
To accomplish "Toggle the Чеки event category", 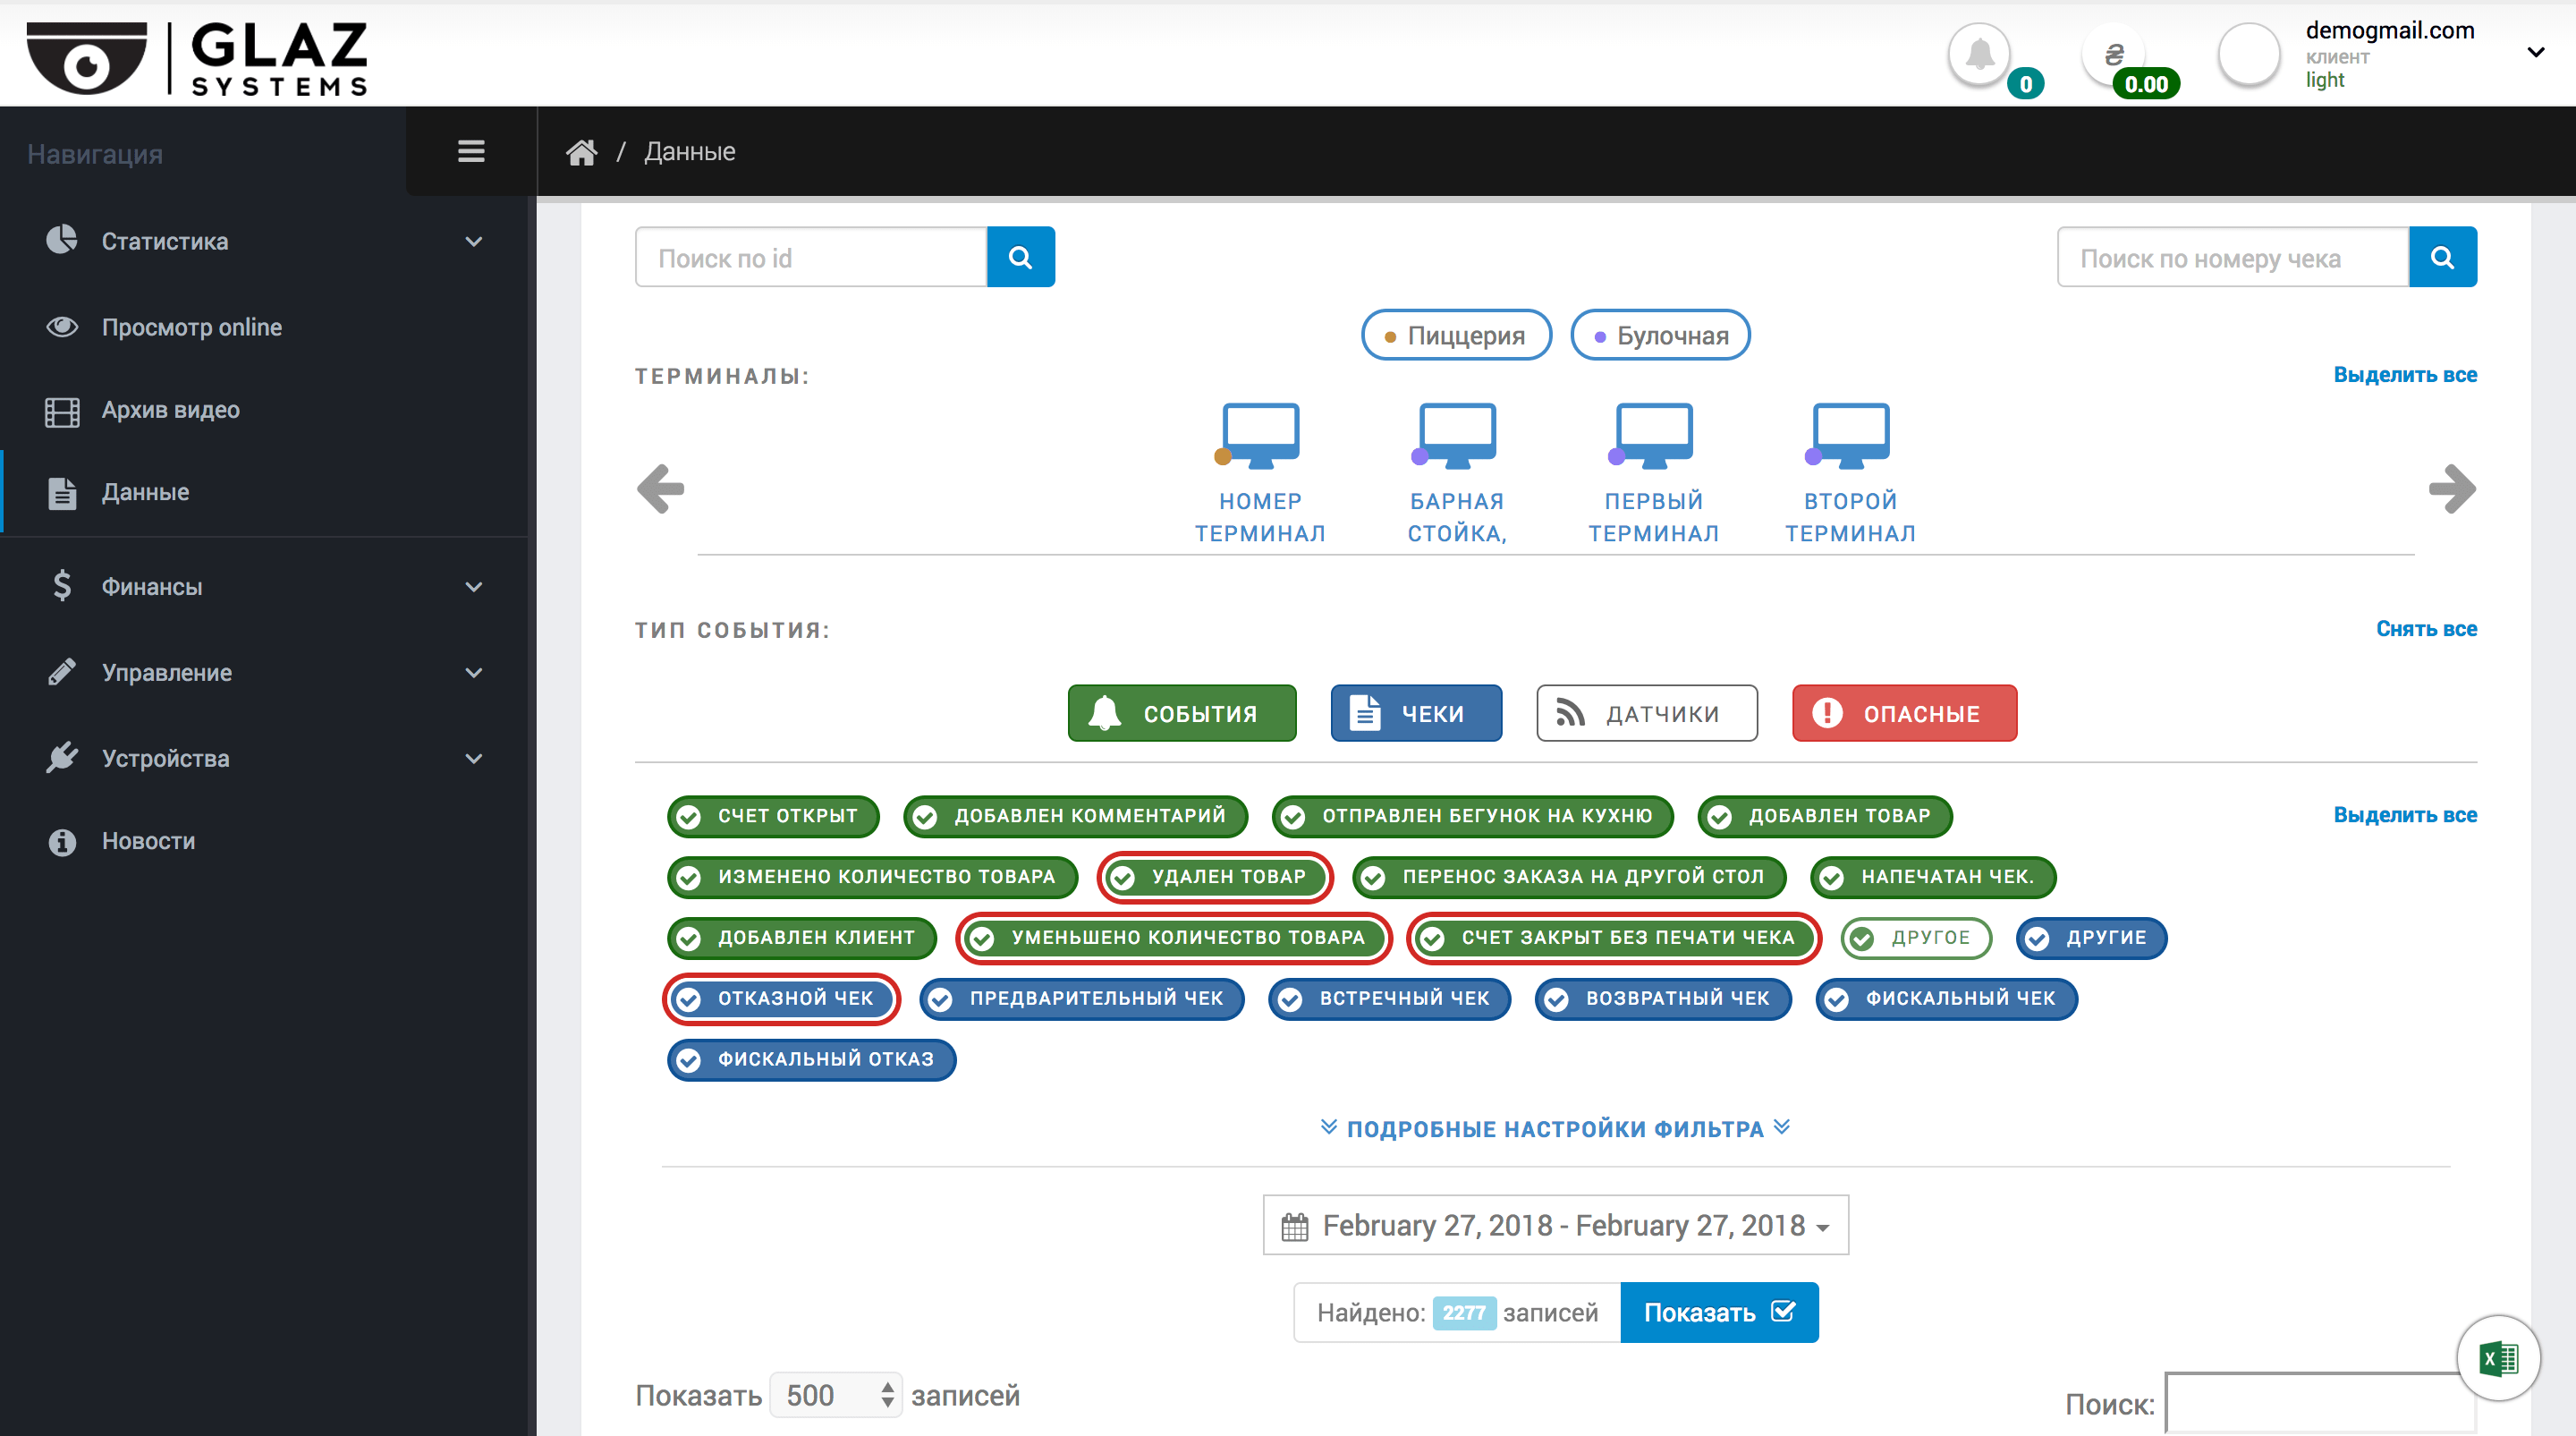I will 1415,713.
